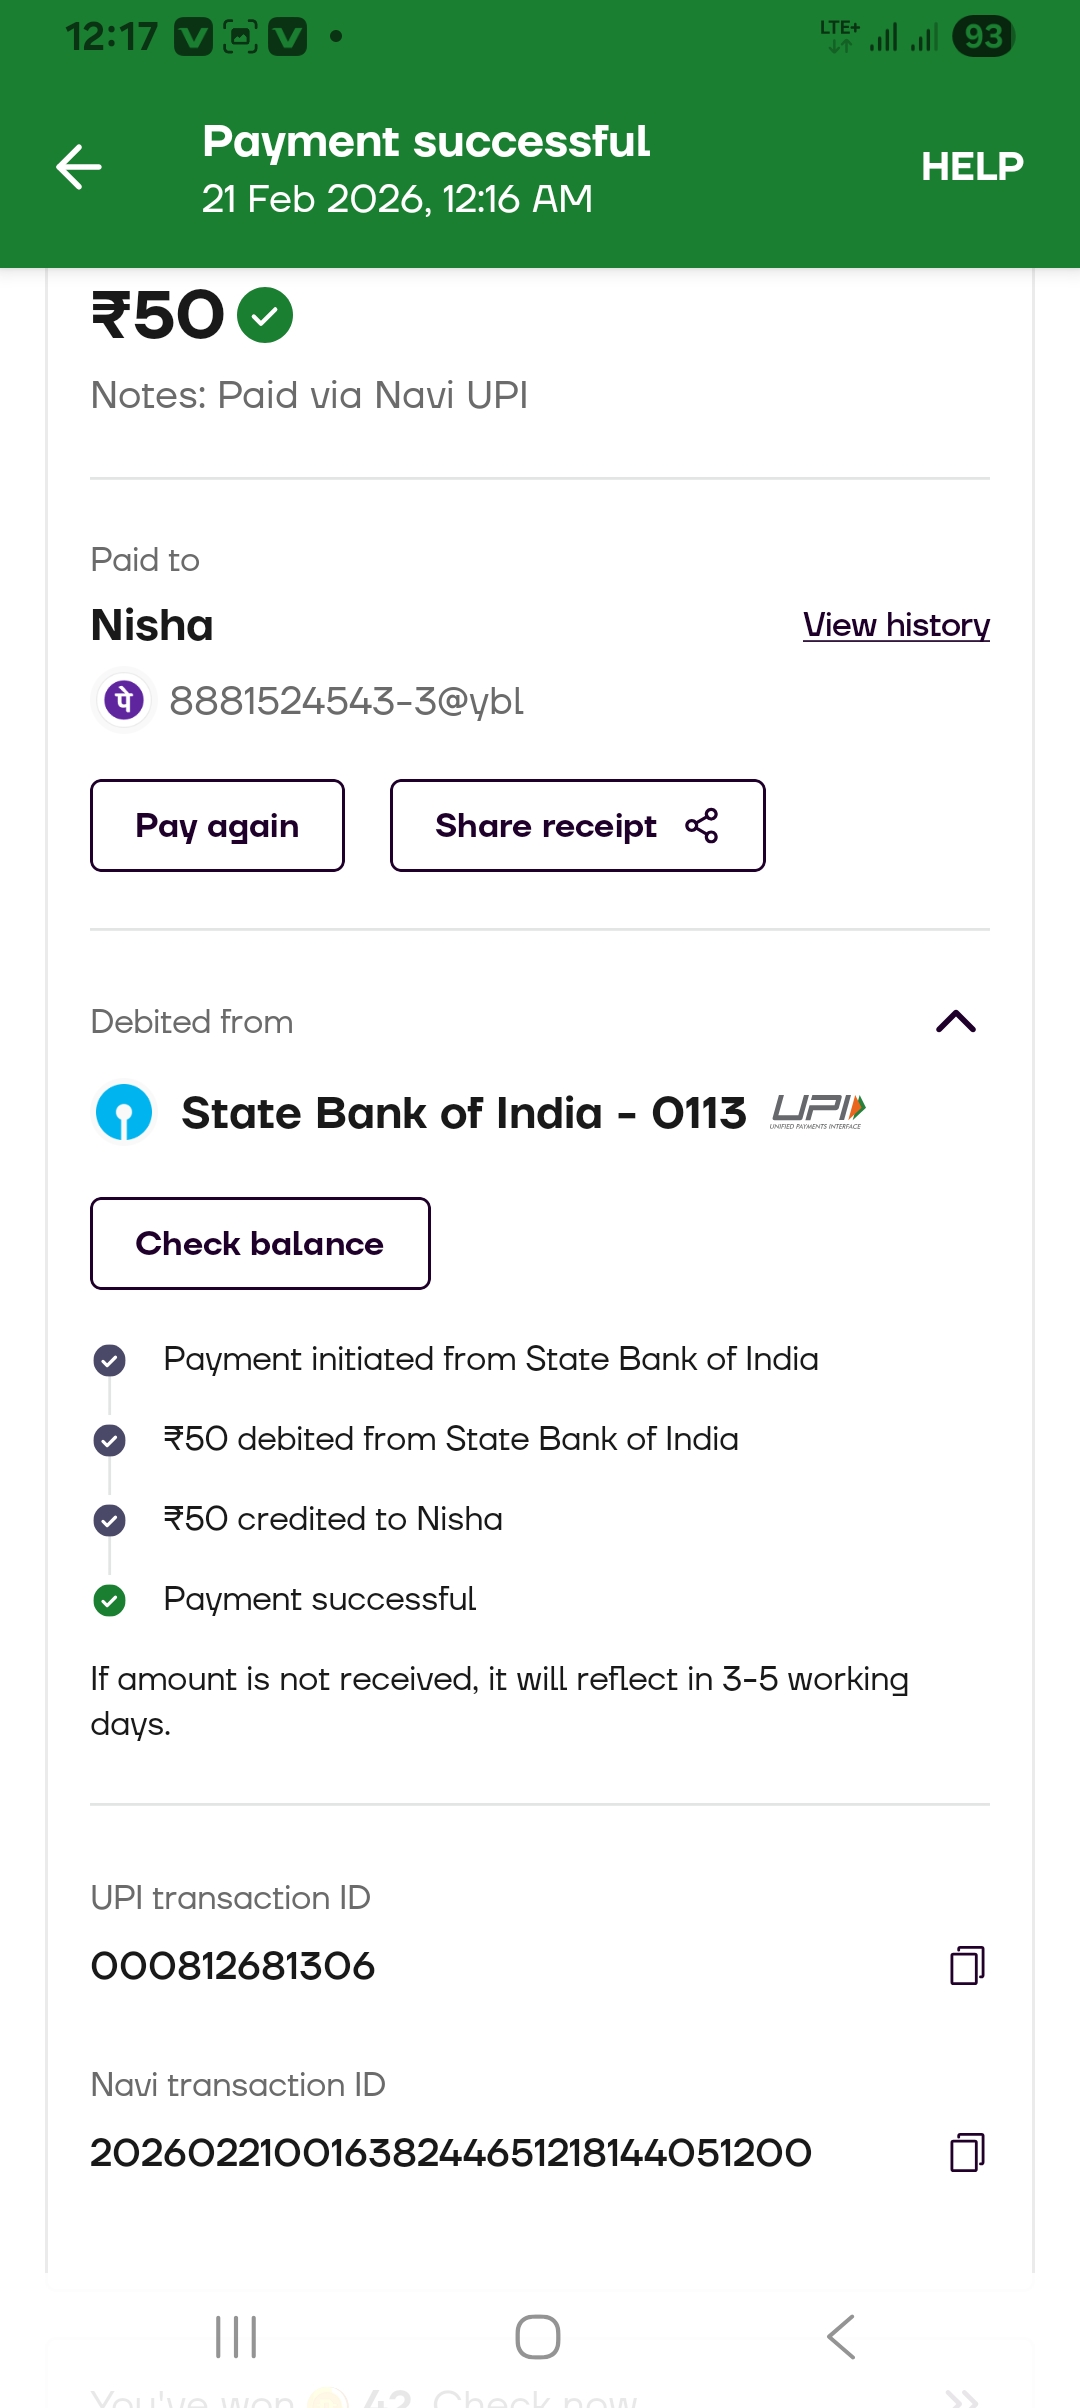Open View history for Nisha
This screenshot has height=2408, width=1080.
tap(896, 625)
